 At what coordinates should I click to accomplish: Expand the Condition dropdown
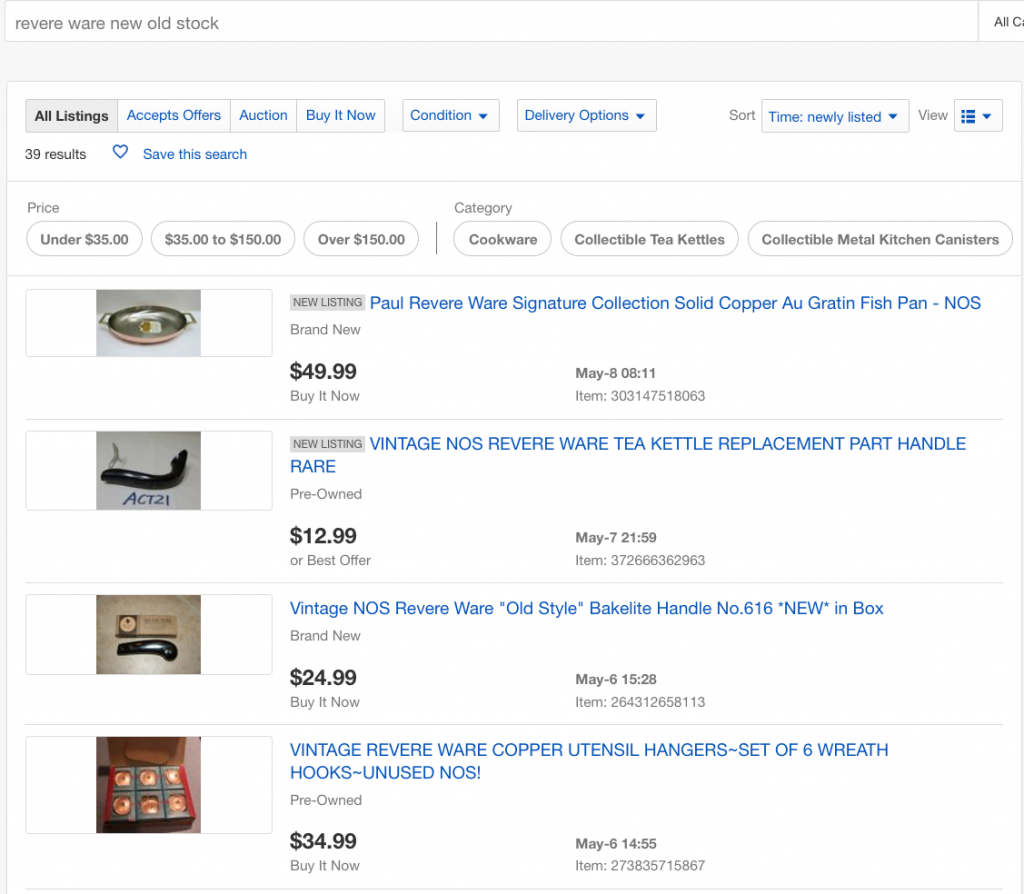(x=450, y=115)
